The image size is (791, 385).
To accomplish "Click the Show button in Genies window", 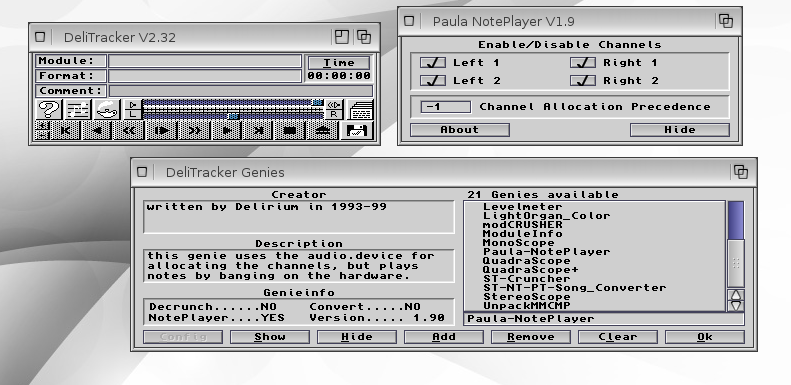I will [270, 337].
